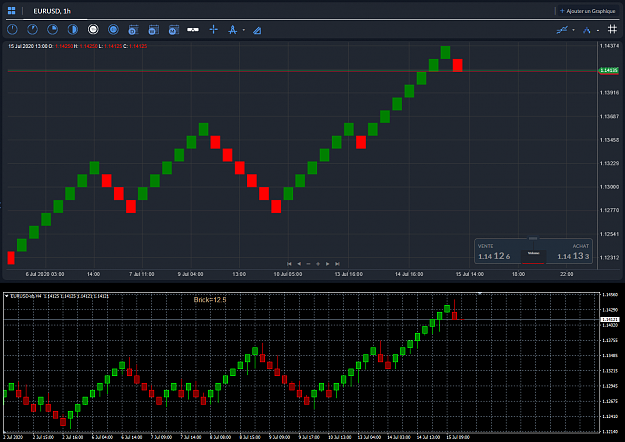Viewport: 625px width, 442px height.
Task: Click the 'Brick=12.5' label in lower chart
Action: (210, 300)
